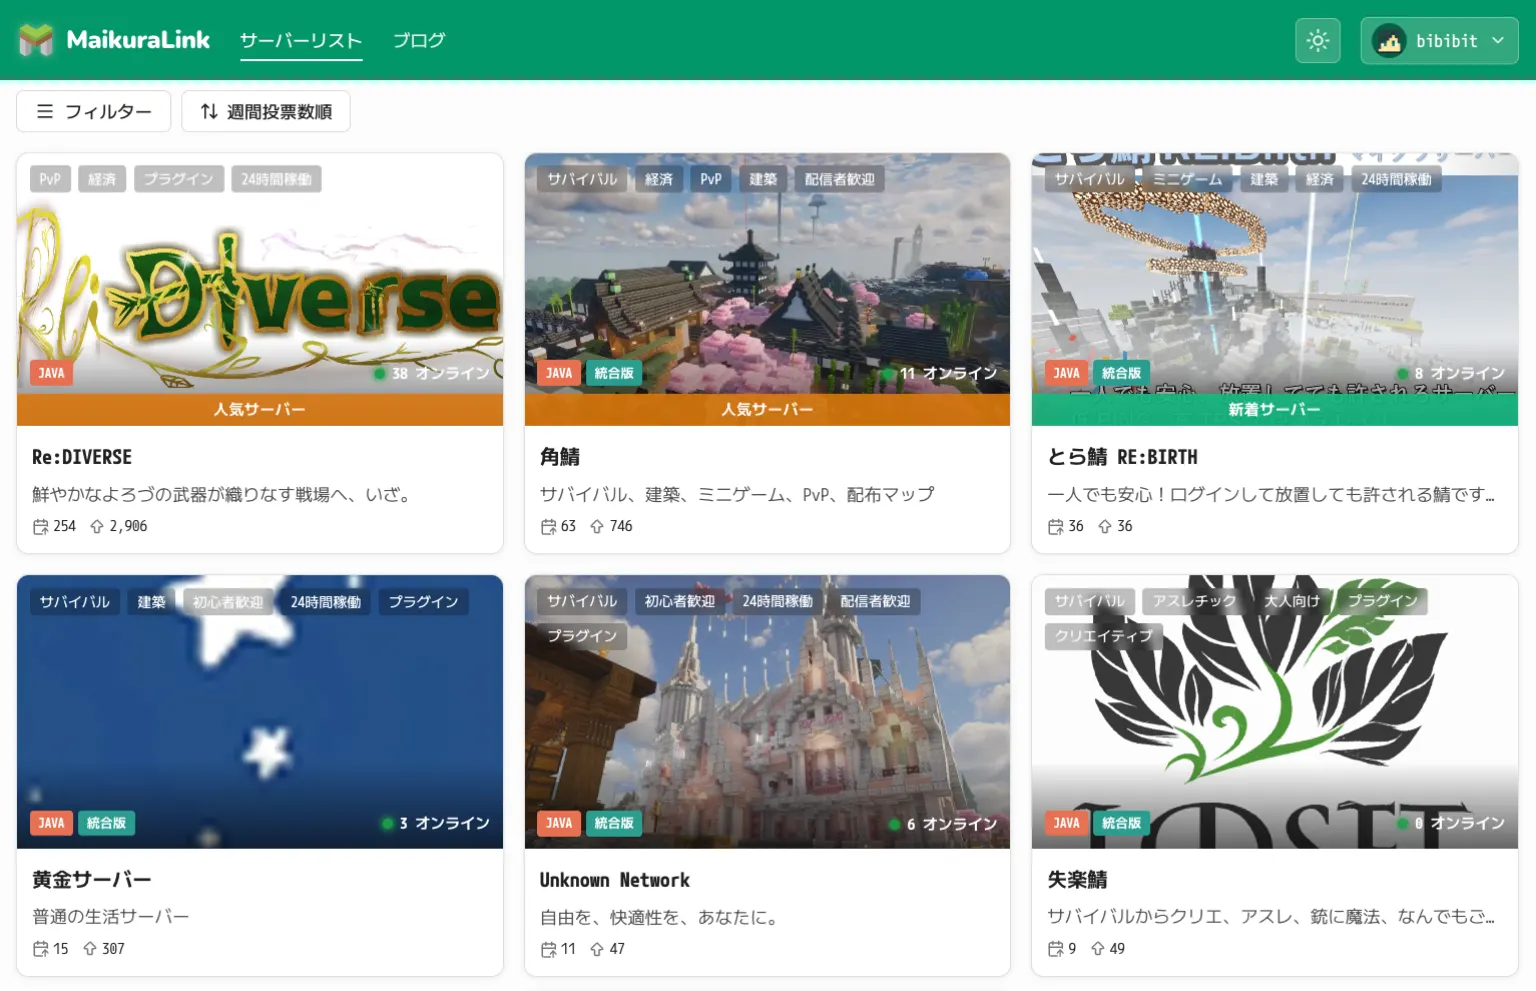
Task: Click the 人気サーバー ribbon on Re:DIVERSE card
Action: point(260,409)
